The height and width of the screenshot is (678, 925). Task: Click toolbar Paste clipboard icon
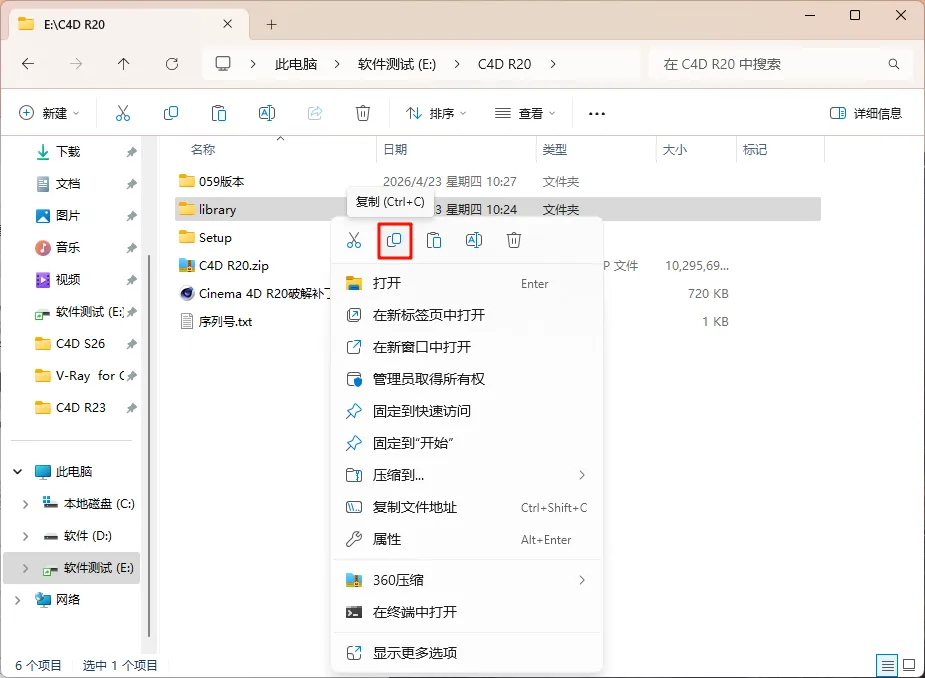[219, 113]
